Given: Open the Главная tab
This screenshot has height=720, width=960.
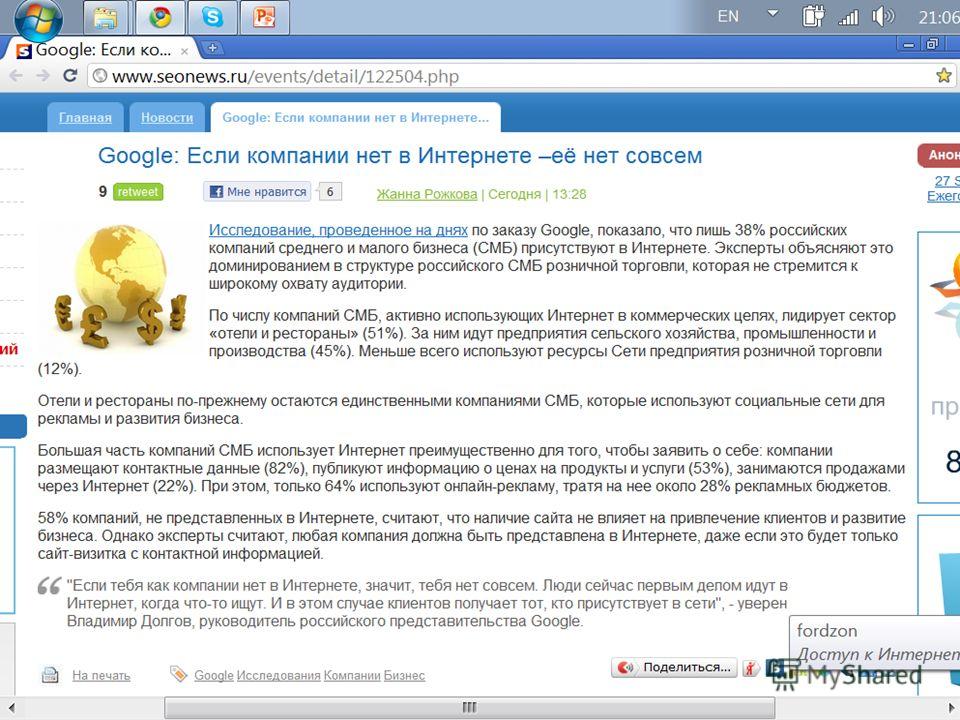Looking at the screenshot, I should [85, 118].
